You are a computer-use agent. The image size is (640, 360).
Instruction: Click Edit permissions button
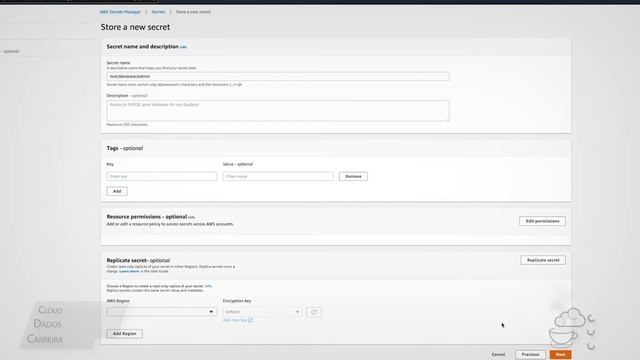[542, 221]
